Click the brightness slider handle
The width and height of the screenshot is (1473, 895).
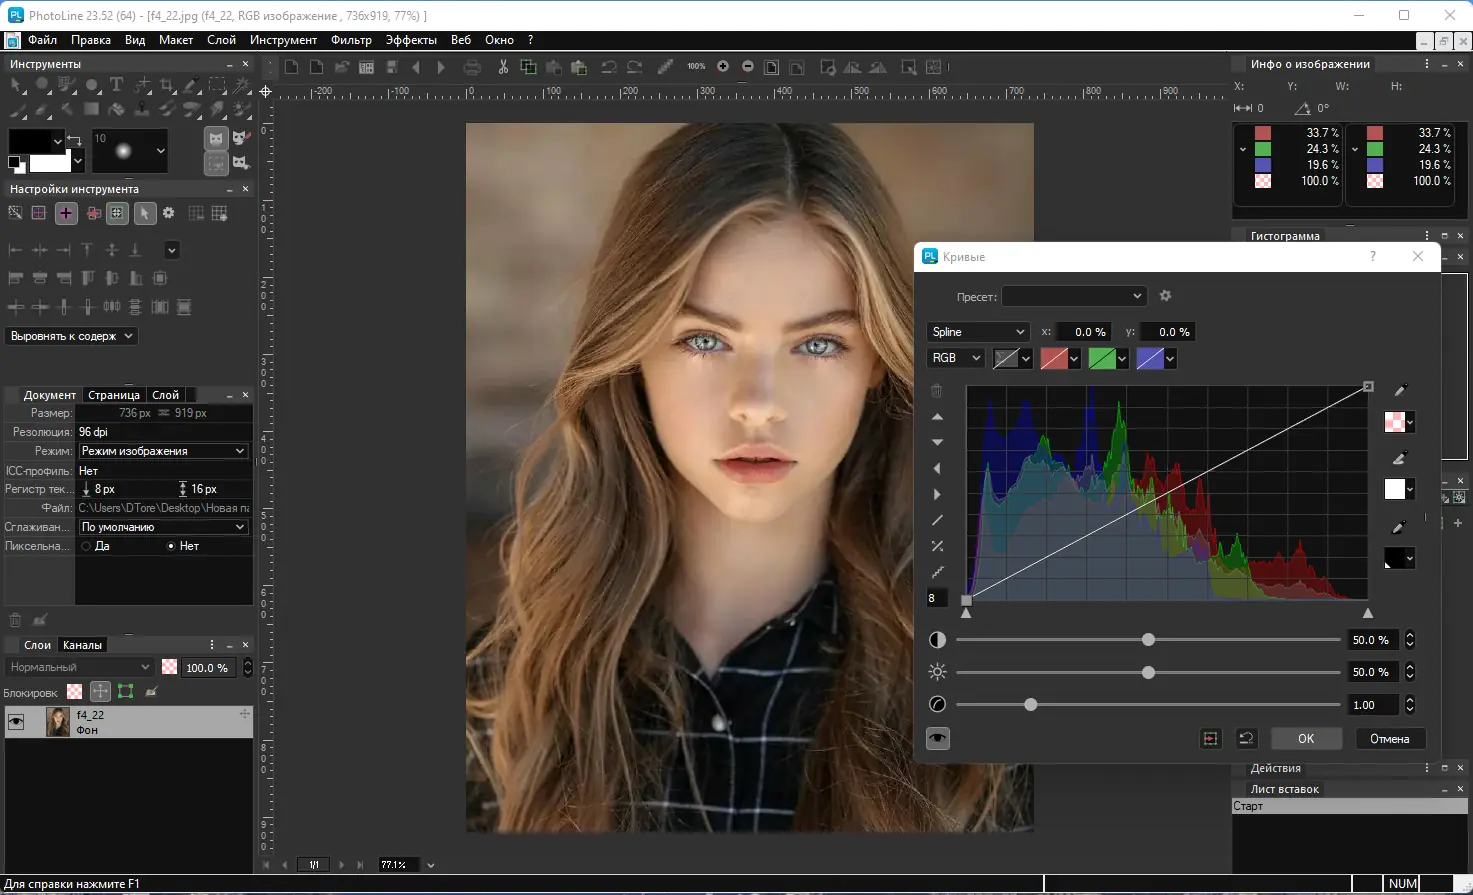(1148, 672)
